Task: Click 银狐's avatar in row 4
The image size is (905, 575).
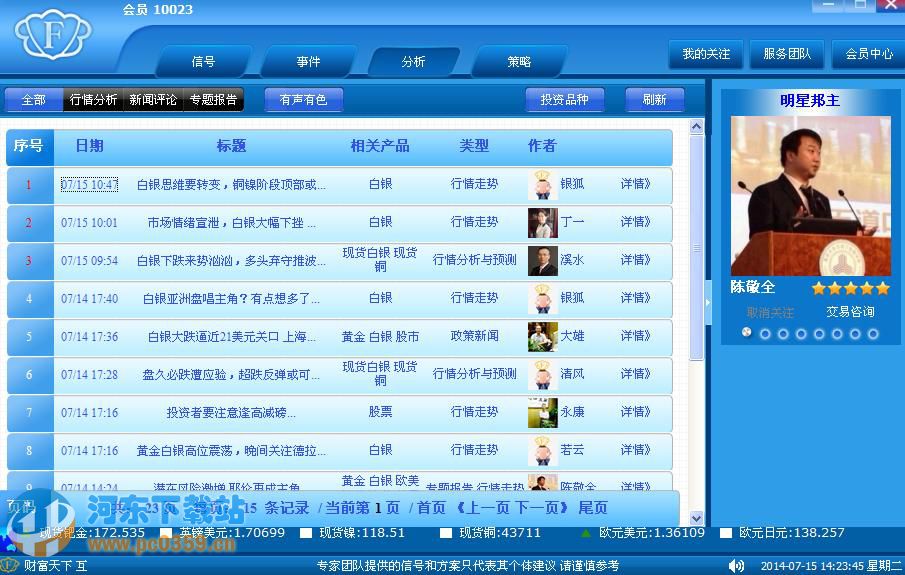Action: coord(543,299)
